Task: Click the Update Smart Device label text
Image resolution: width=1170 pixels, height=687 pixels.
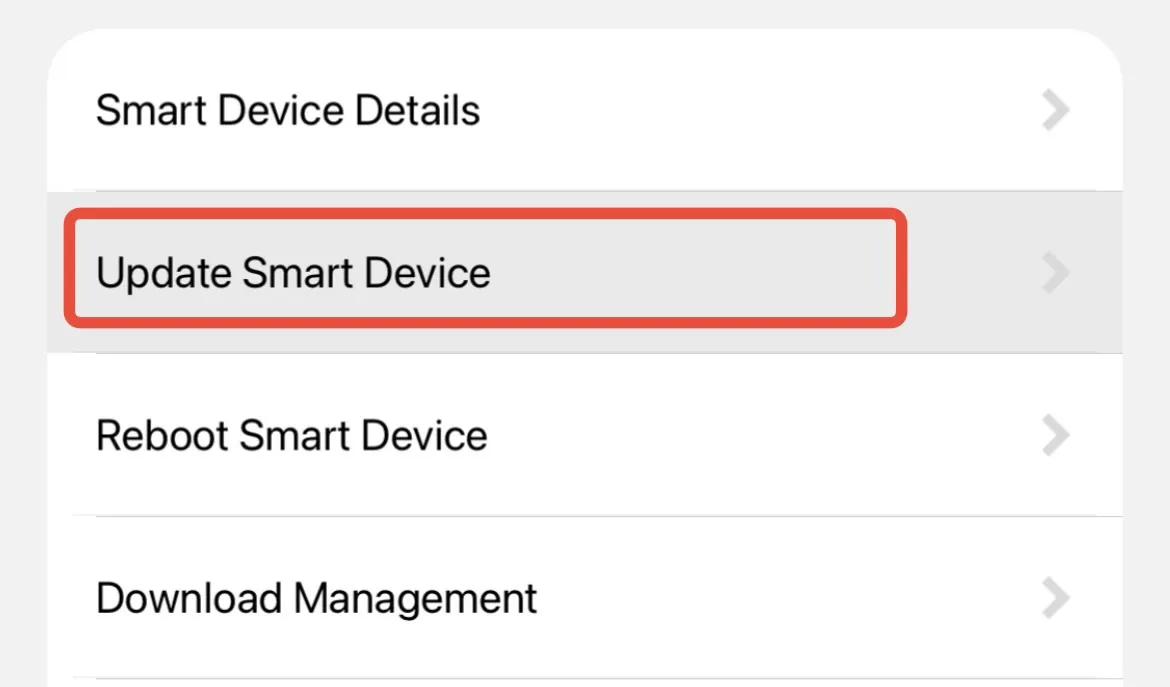Action: tap(293, 272)
